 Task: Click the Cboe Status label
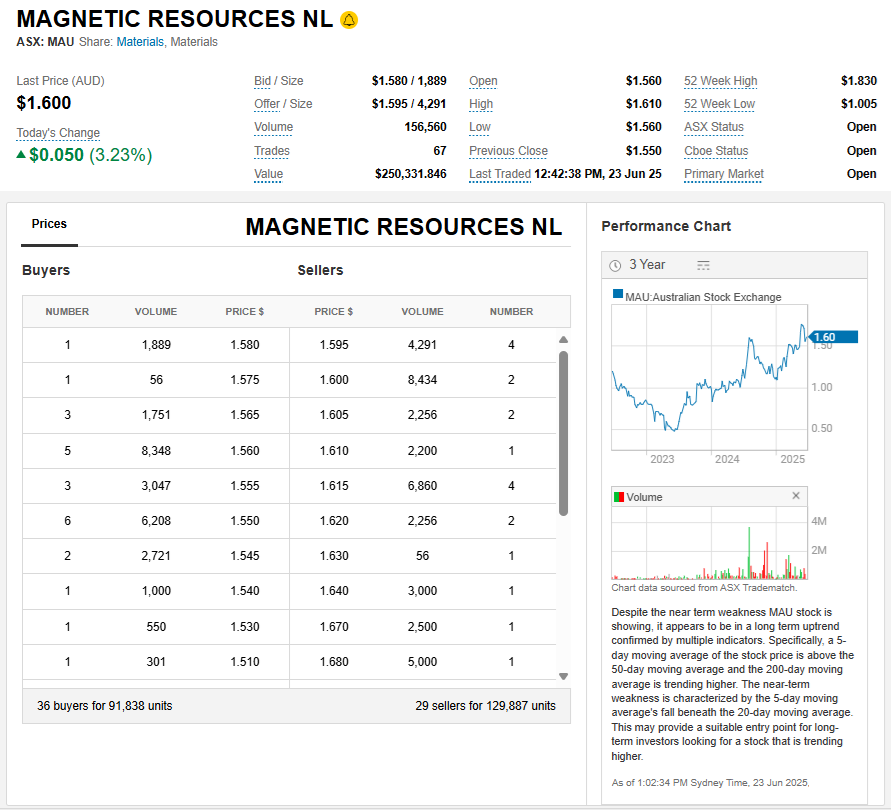(x=716, y=151)
